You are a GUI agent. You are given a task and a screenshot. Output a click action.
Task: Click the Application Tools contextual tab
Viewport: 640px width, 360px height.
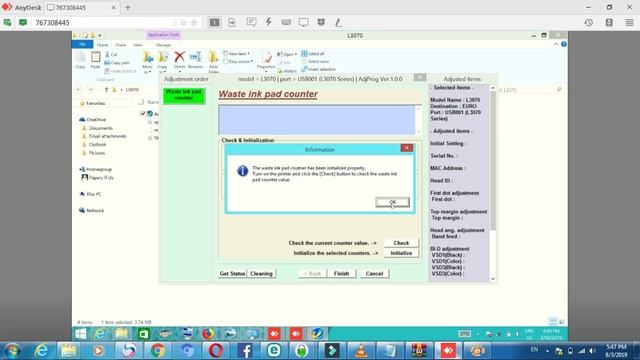(x=163, y=35)
